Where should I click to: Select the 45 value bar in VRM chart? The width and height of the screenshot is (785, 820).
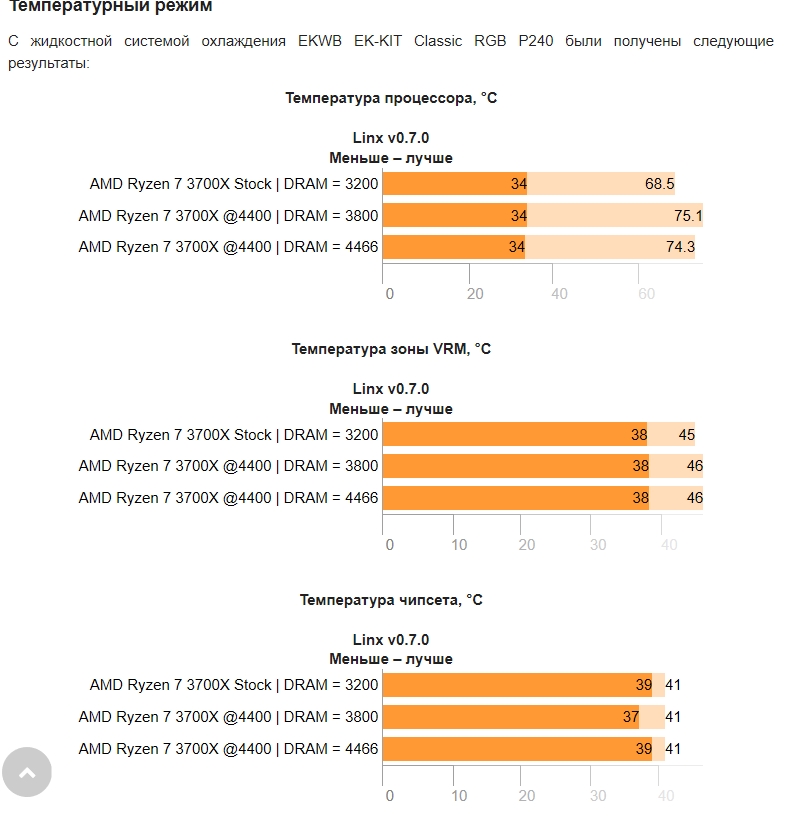point(671,435)
